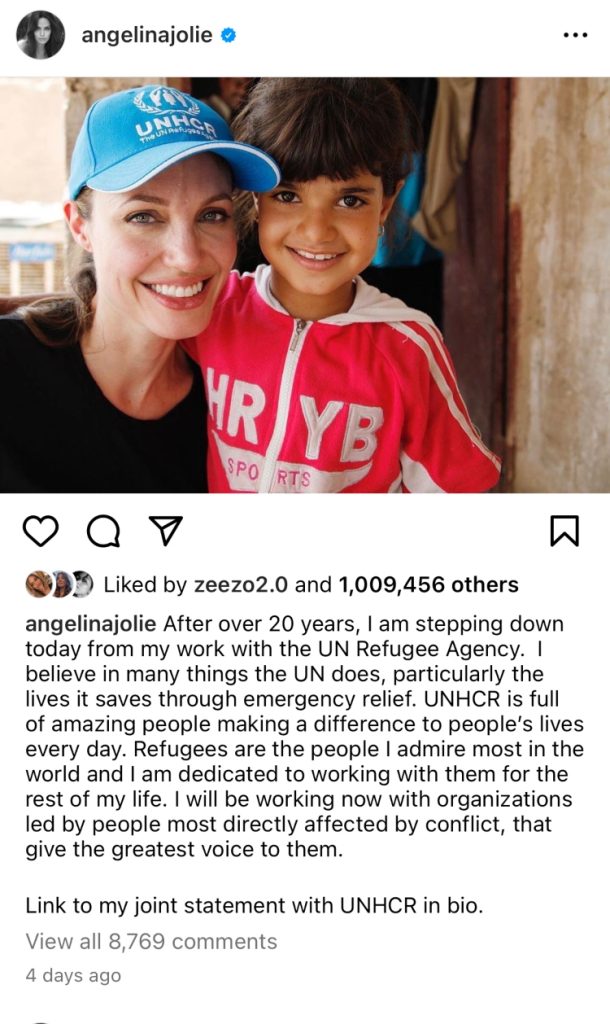This screenshot has width=610, height=1024.
Task: Save the post with the bookmark icon
Action: (x=565, y=531)
